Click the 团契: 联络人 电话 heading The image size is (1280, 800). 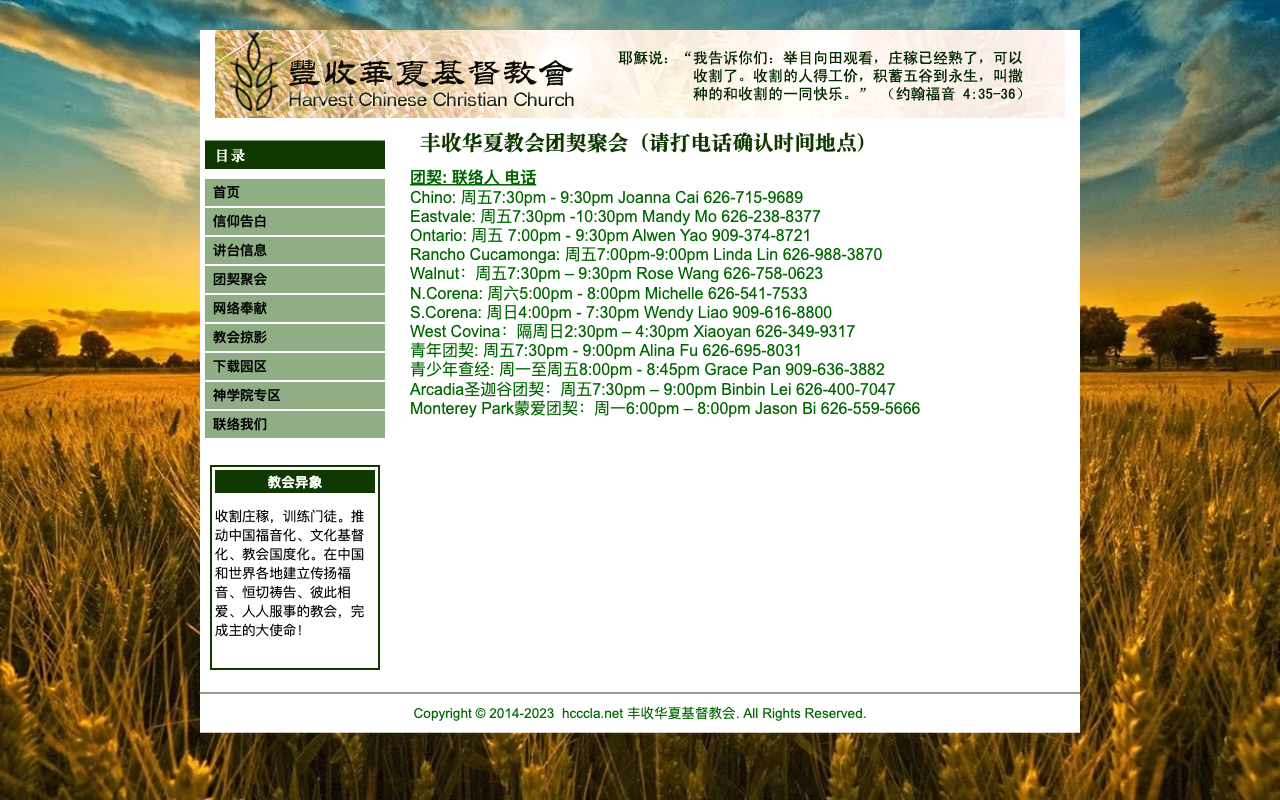tap(473, 178)
